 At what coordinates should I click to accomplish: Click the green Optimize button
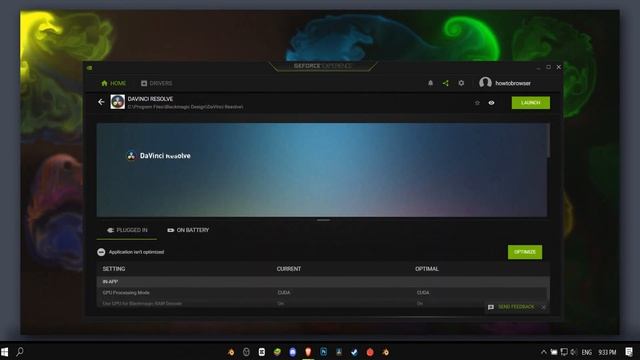525,252
